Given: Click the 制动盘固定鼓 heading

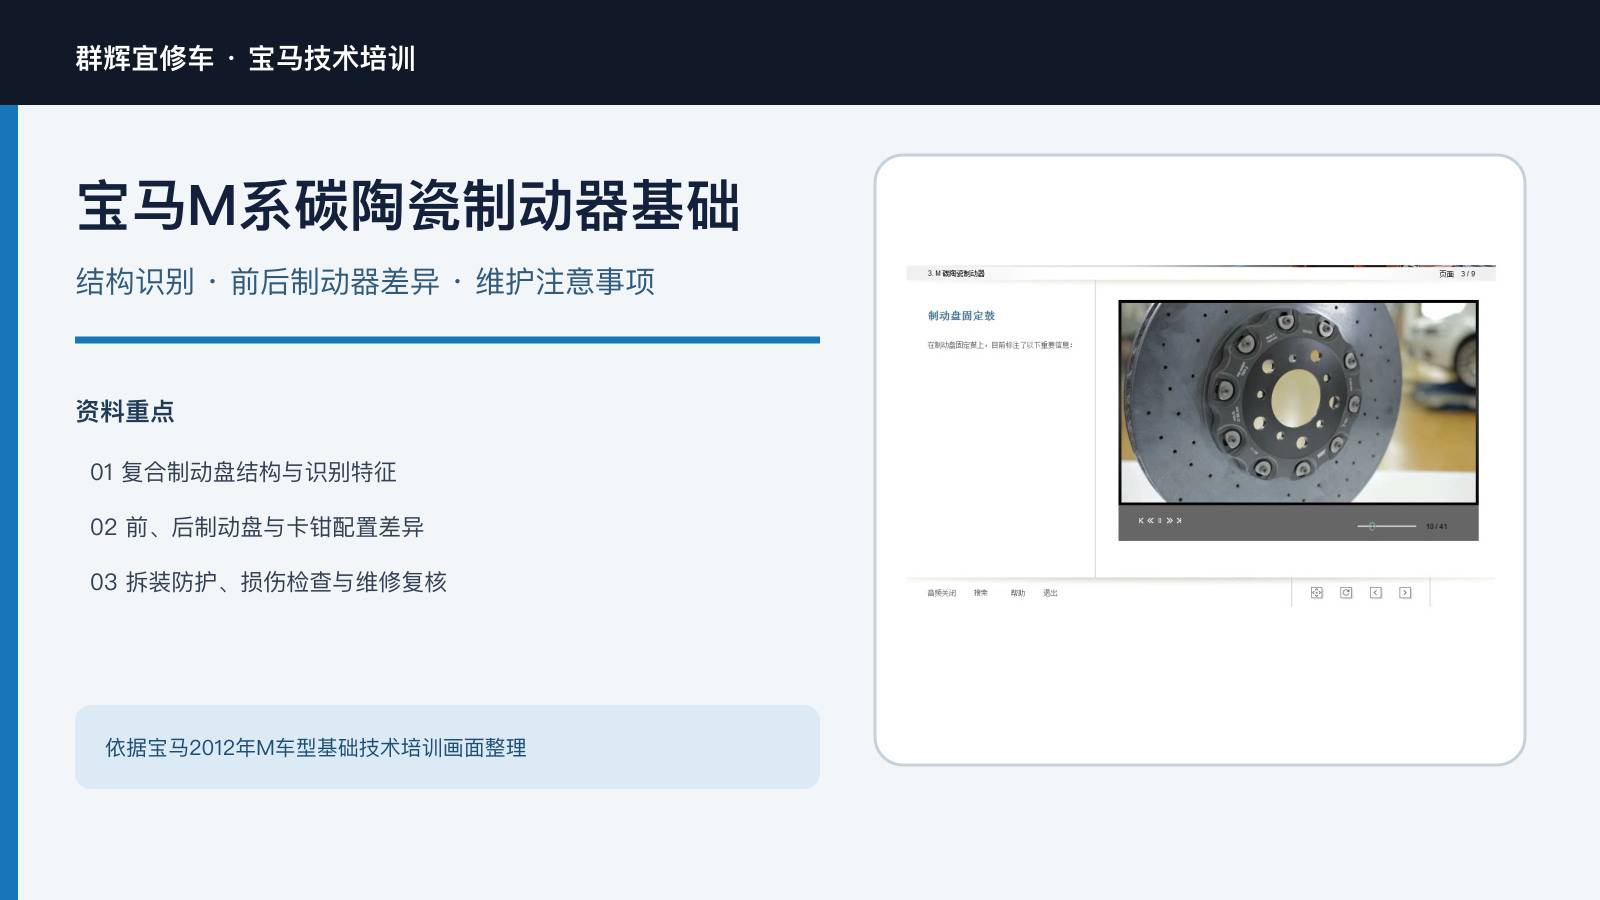Looking at the screenshot, I should click(x=961, y=316).
